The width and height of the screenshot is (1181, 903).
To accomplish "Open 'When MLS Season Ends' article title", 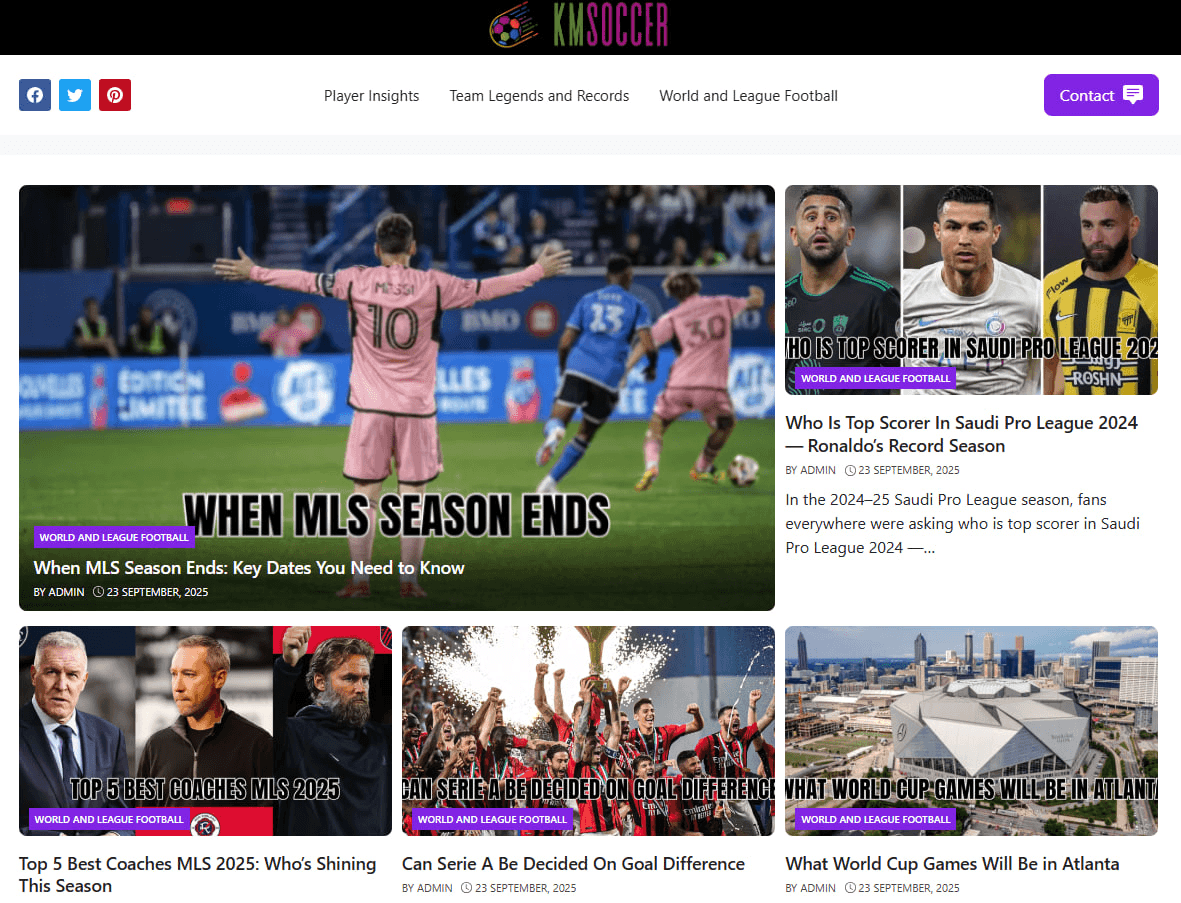I will [x=249, y=568].
